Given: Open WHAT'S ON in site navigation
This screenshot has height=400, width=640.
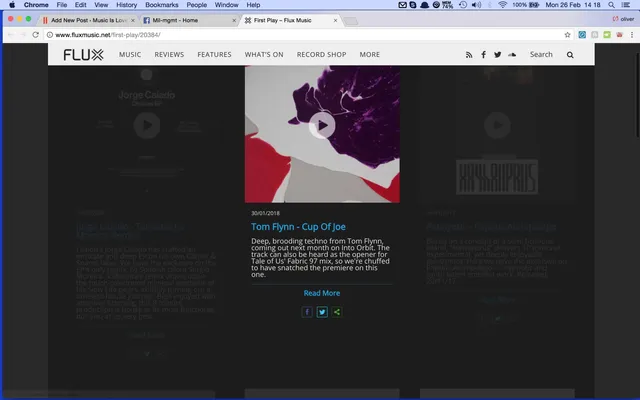Looking at the screenshot, I should tap(264, 55).
